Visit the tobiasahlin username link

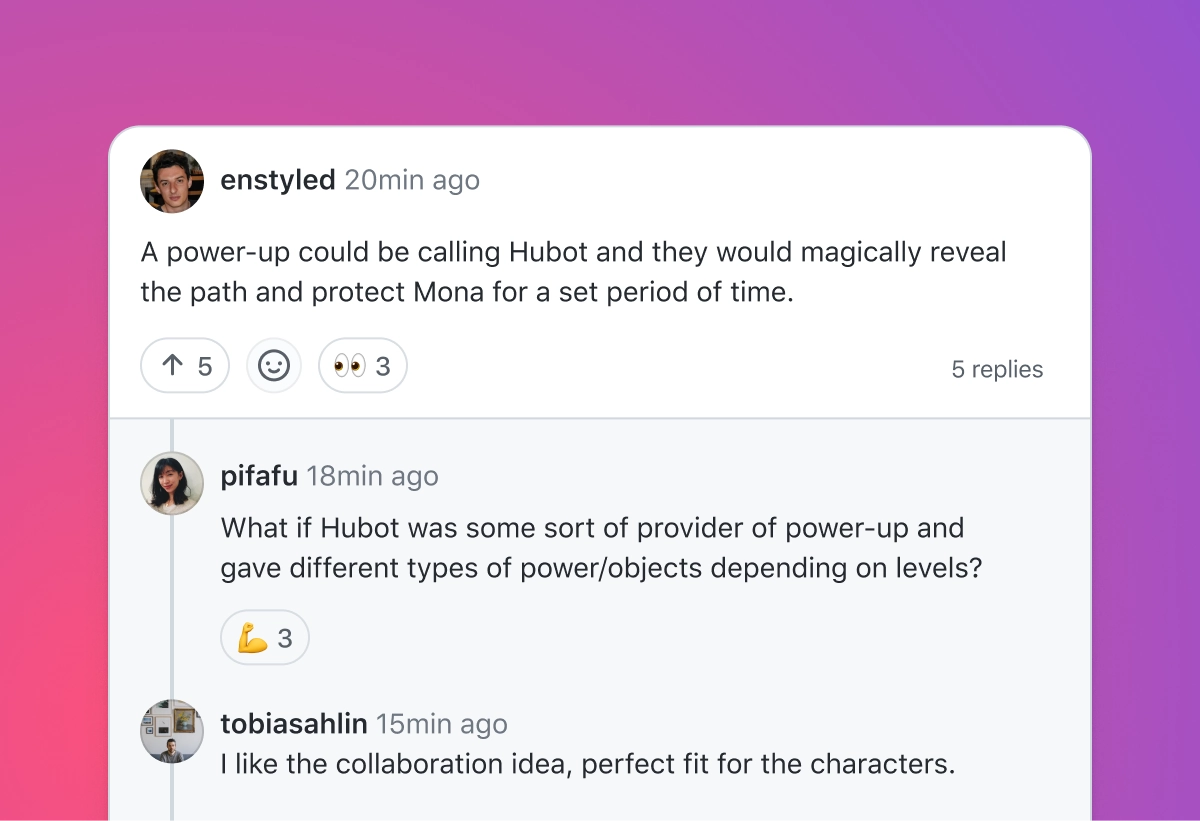point(294,723)
